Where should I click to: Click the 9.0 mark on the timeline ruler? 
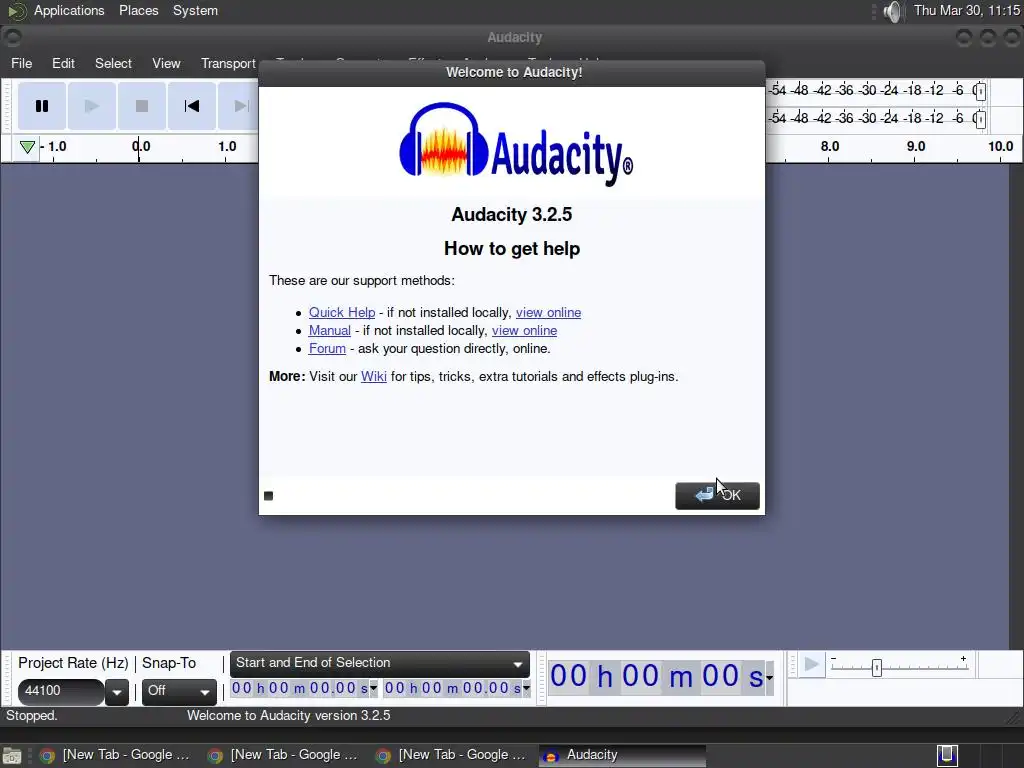click(x=916, y=146)
